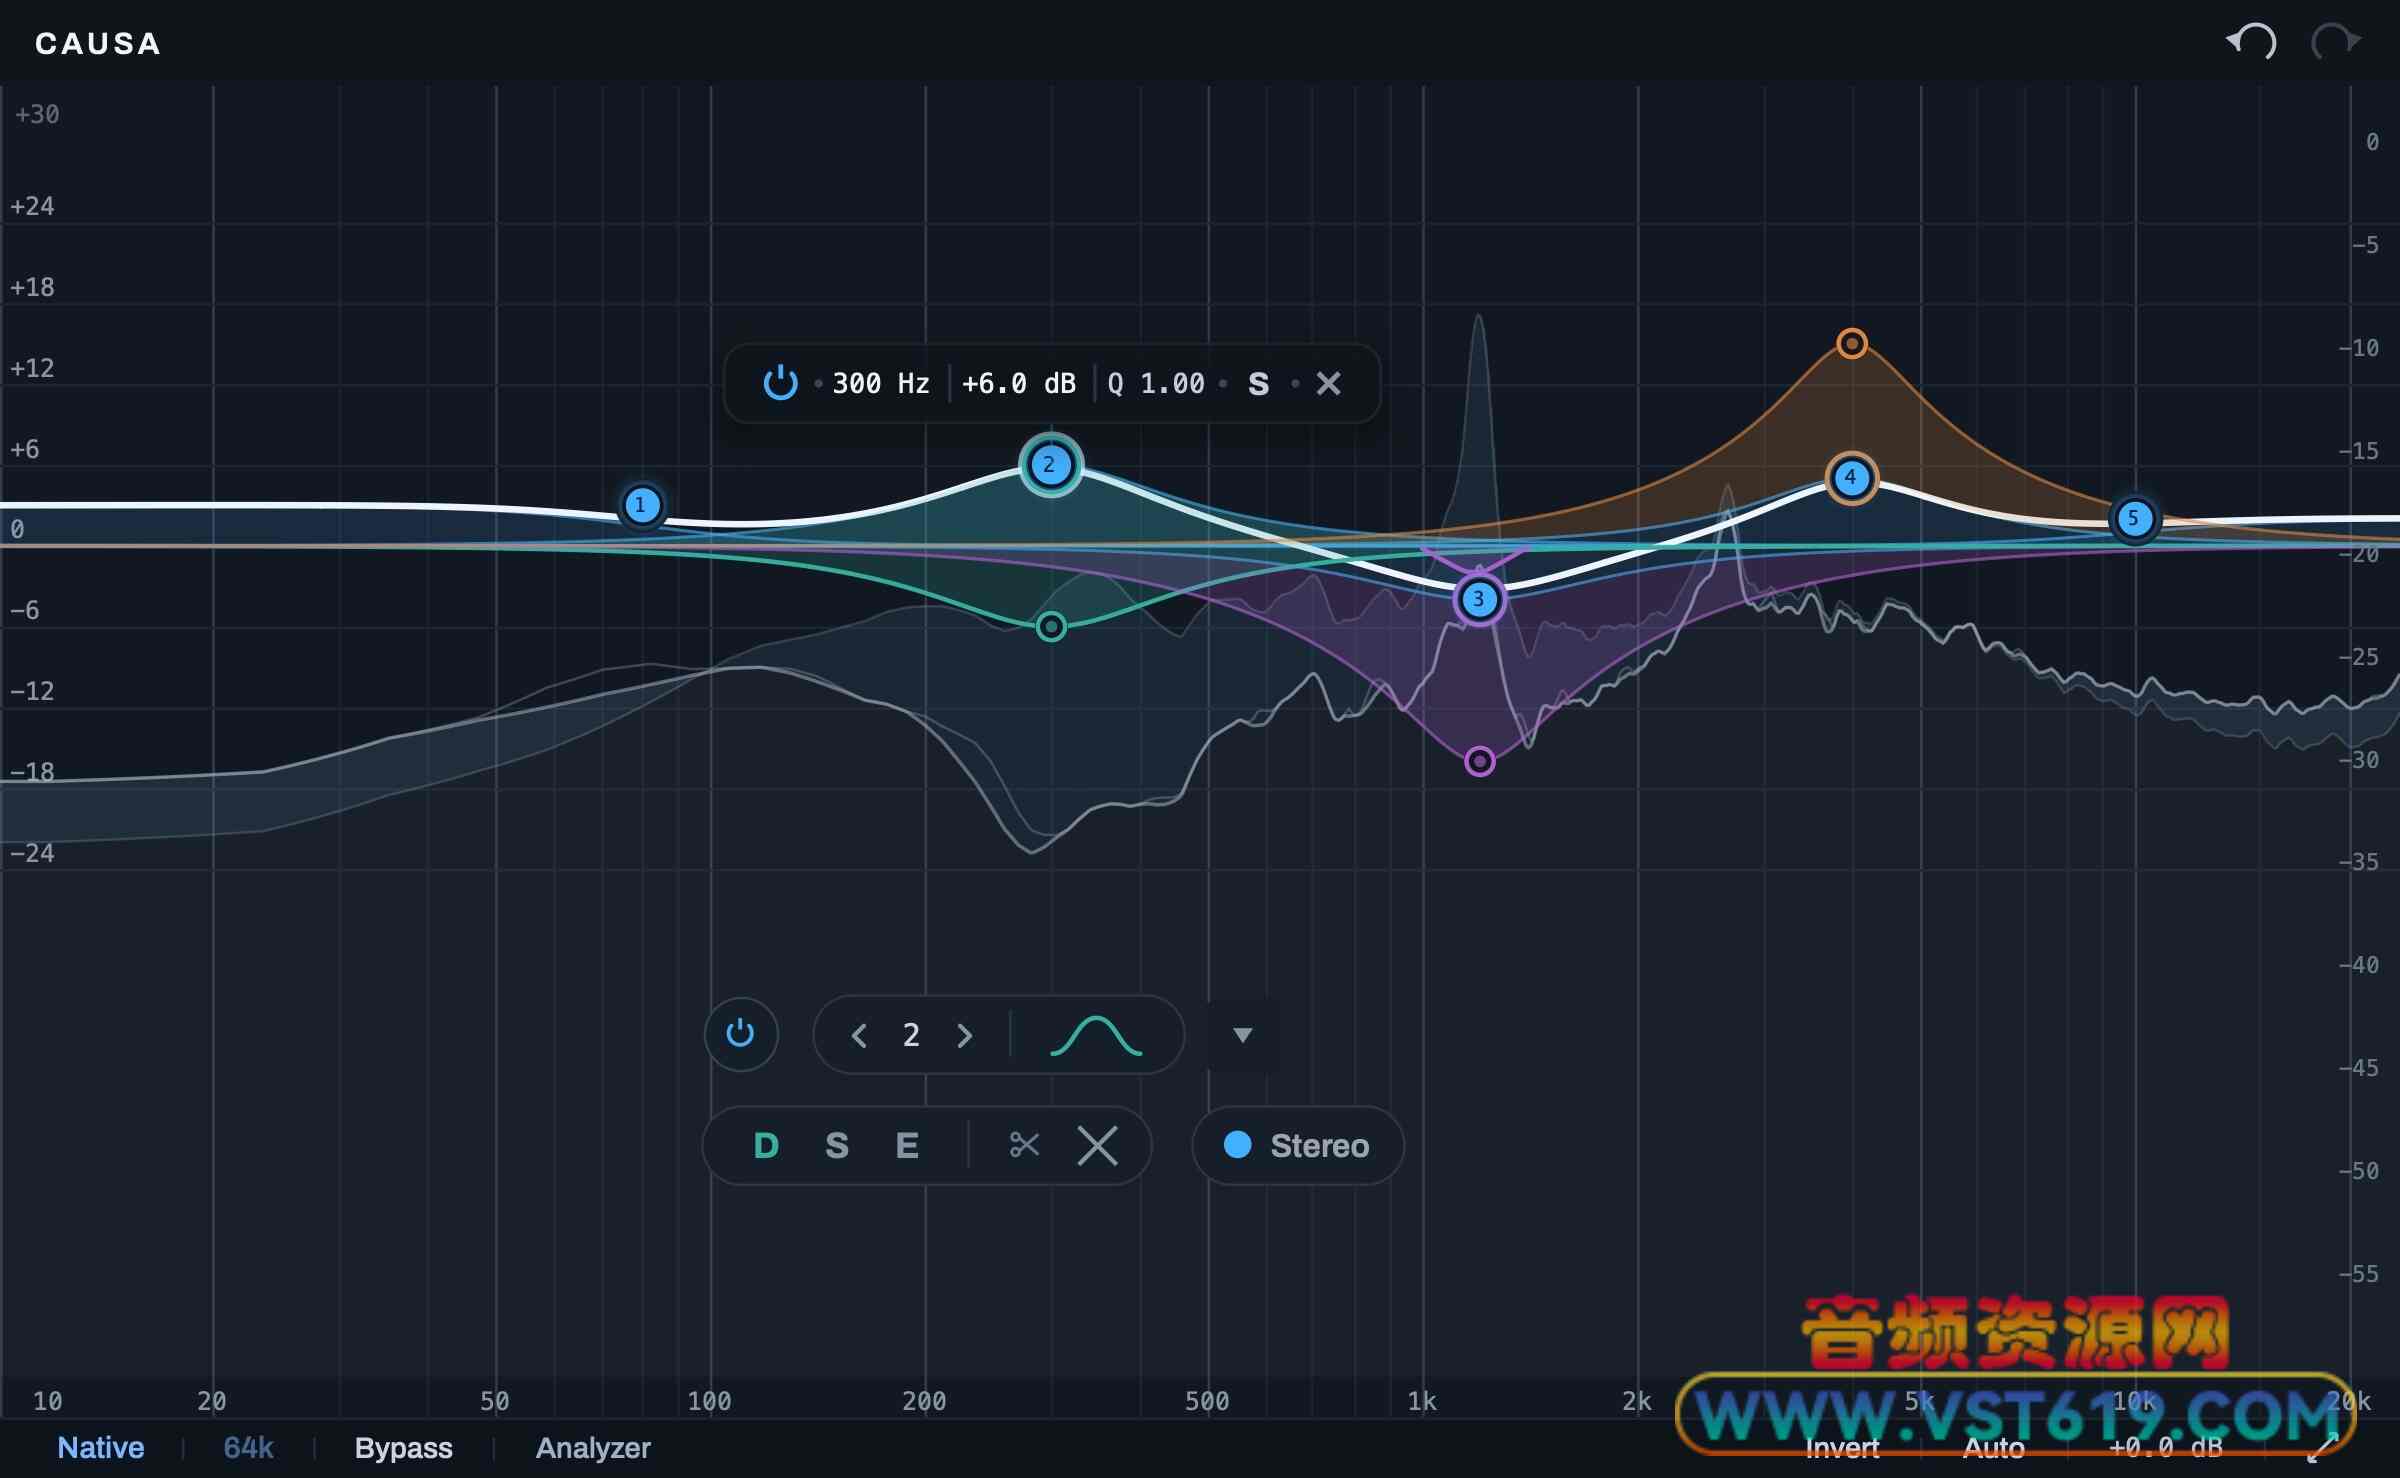The image size is (2400, 1478).
Task: Select EQ band node 2
Action: 1050,465
